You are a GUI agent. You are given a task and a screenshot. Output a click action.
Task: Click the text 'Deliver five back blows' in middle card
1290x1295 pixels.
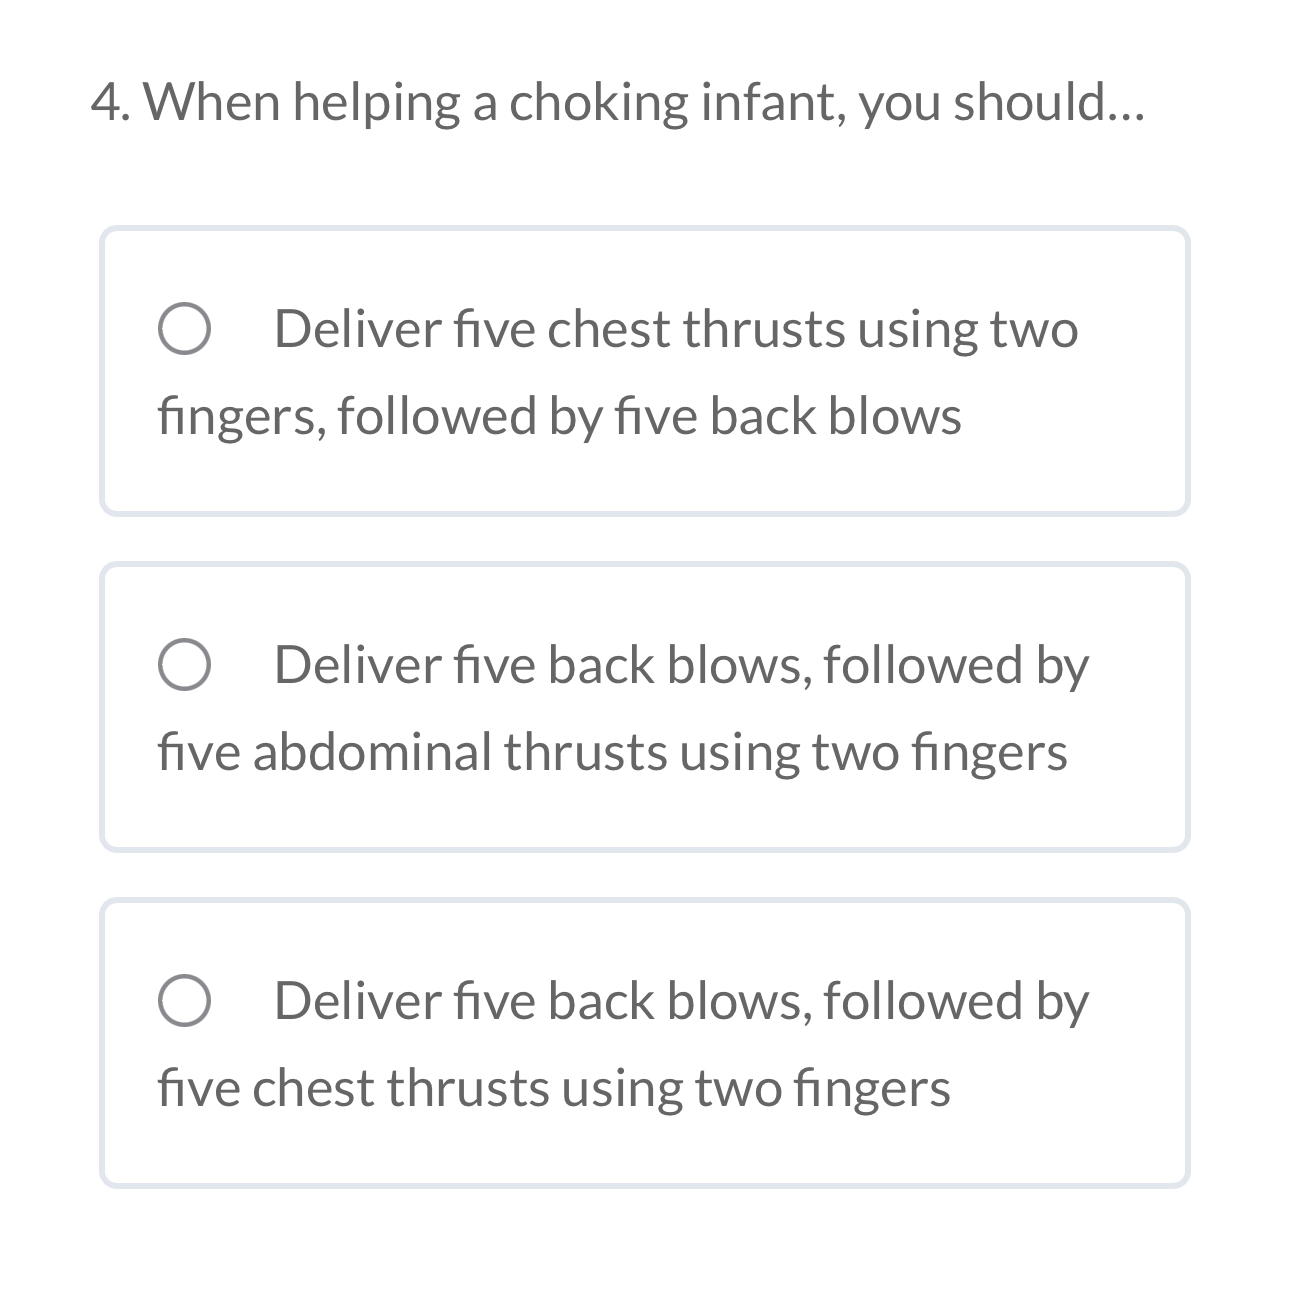click(520, 663)
